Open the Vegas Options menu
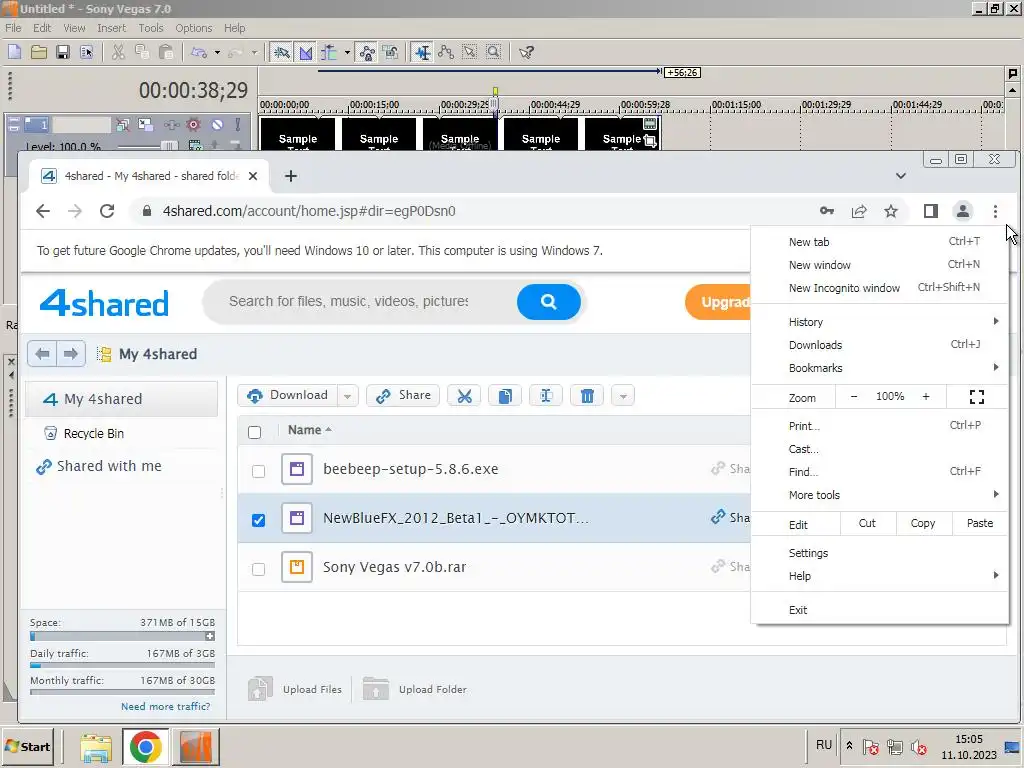 (x=193, y=28)
